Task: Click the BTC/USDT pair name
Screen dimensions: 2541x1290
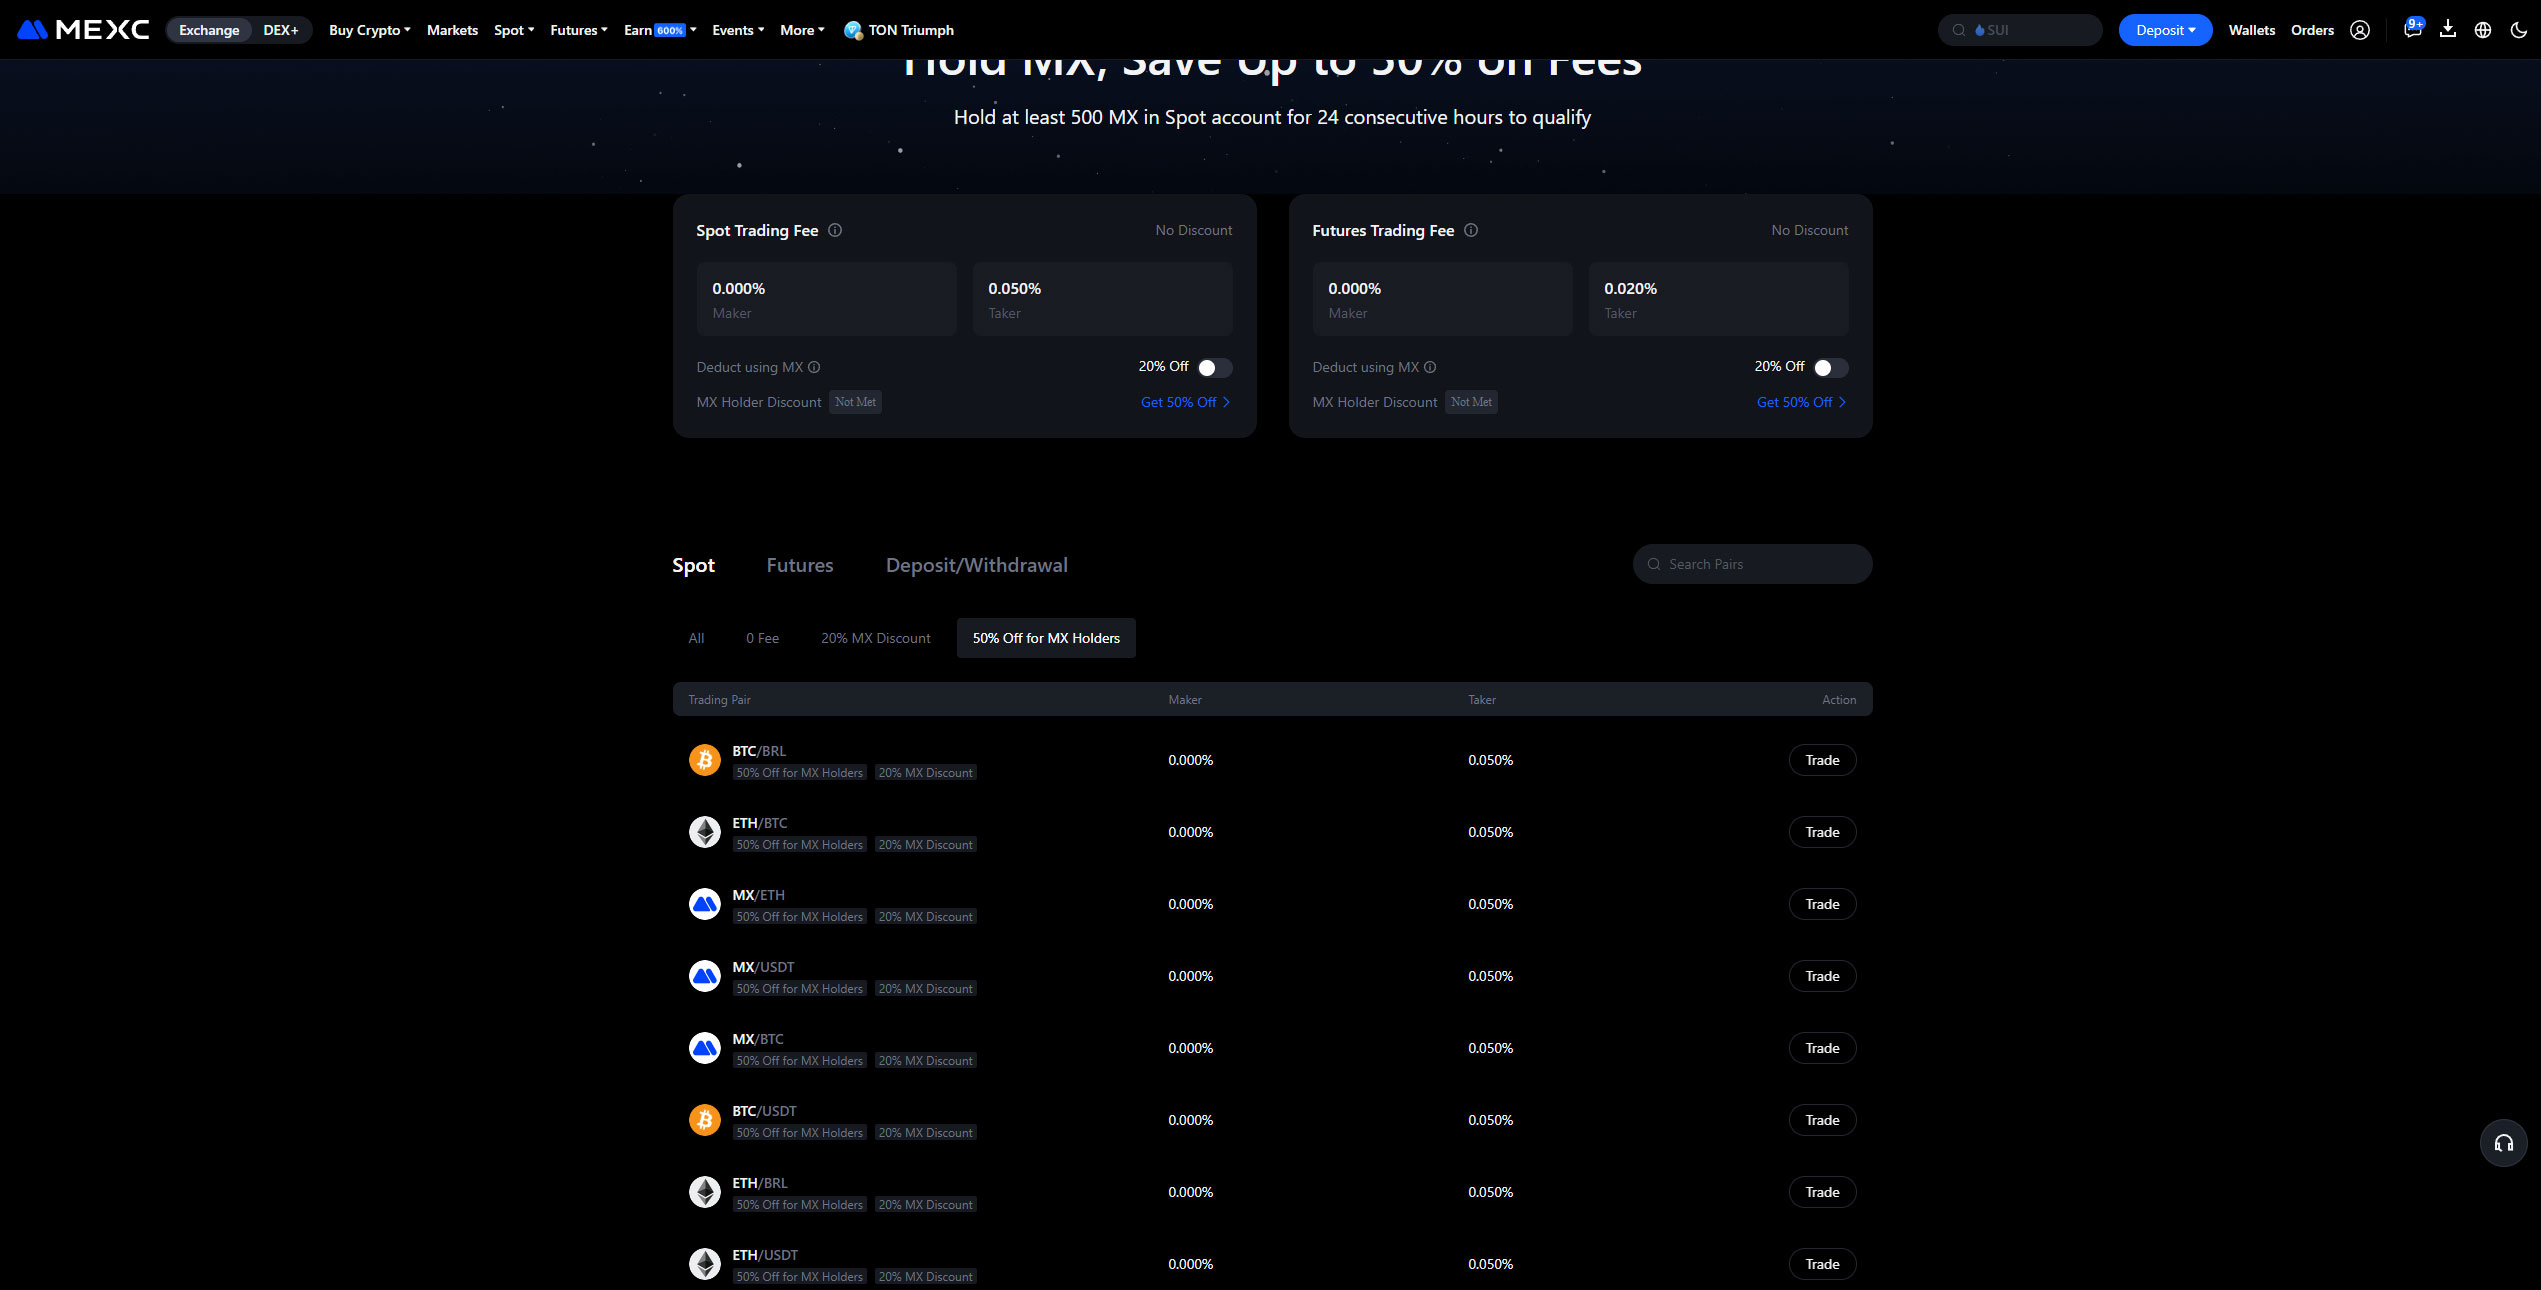Action: tap(764, 1111)
